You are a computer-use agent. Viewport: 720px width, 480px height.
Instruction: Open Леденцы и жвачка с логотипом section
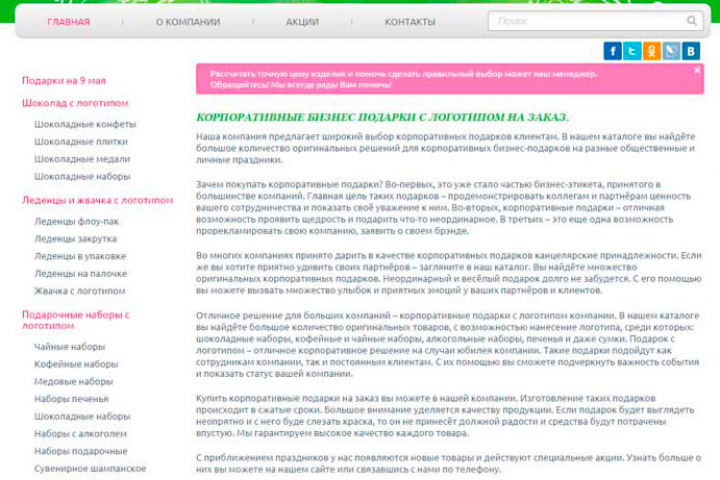(98, 200)
